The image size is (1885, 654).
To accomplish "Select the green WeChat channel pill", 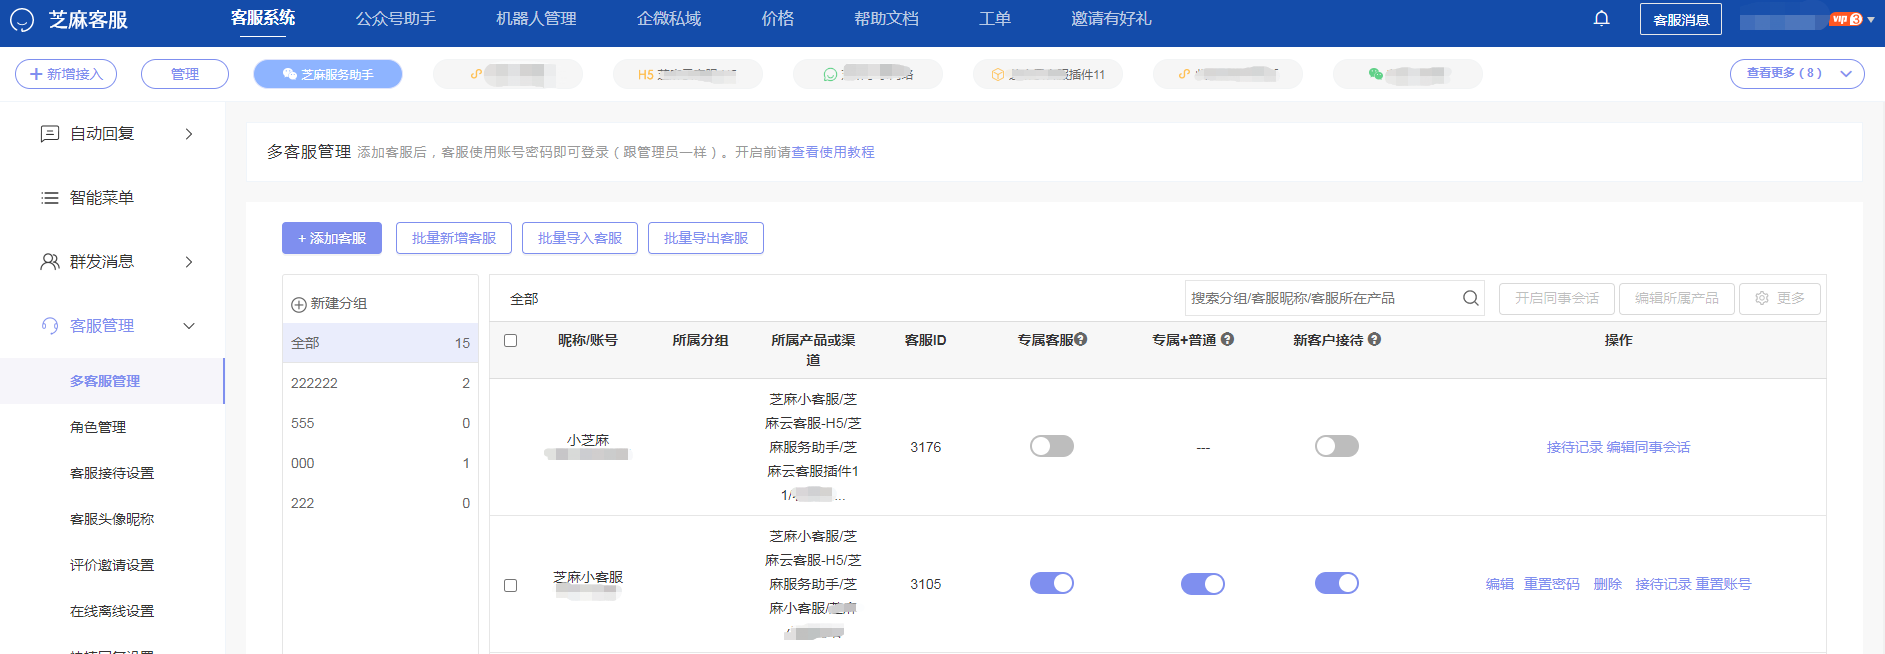I will pos(1408,74).
